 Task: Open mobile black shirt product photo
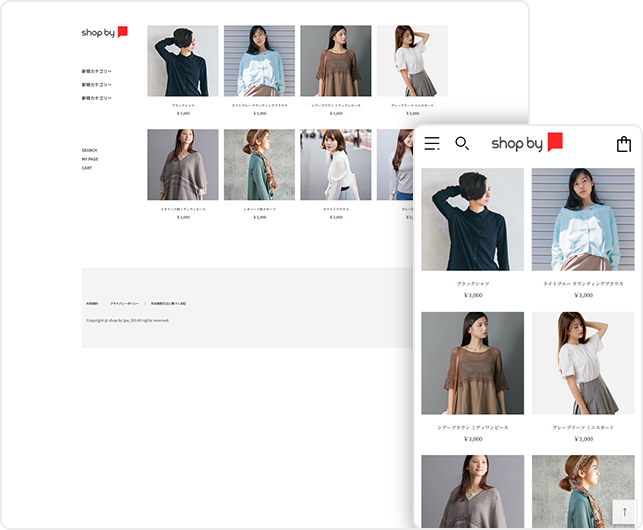pos(472,219)
